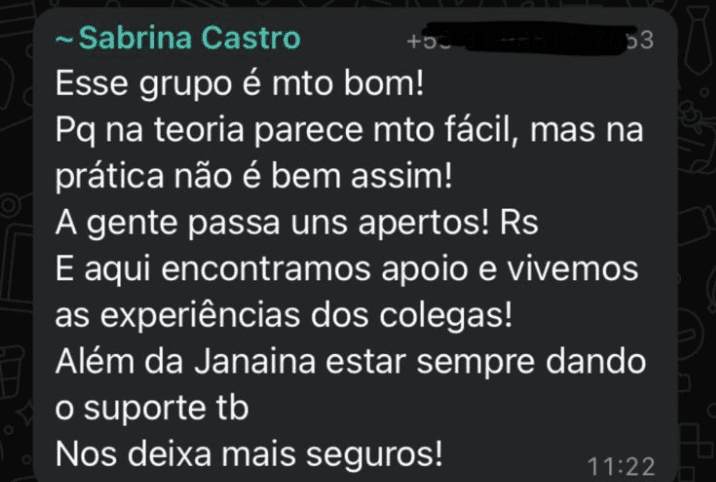Select the line "Esse grupo é mto bom!"
Image resolution: width=716 pixels, height=482 pixels.
240,84
